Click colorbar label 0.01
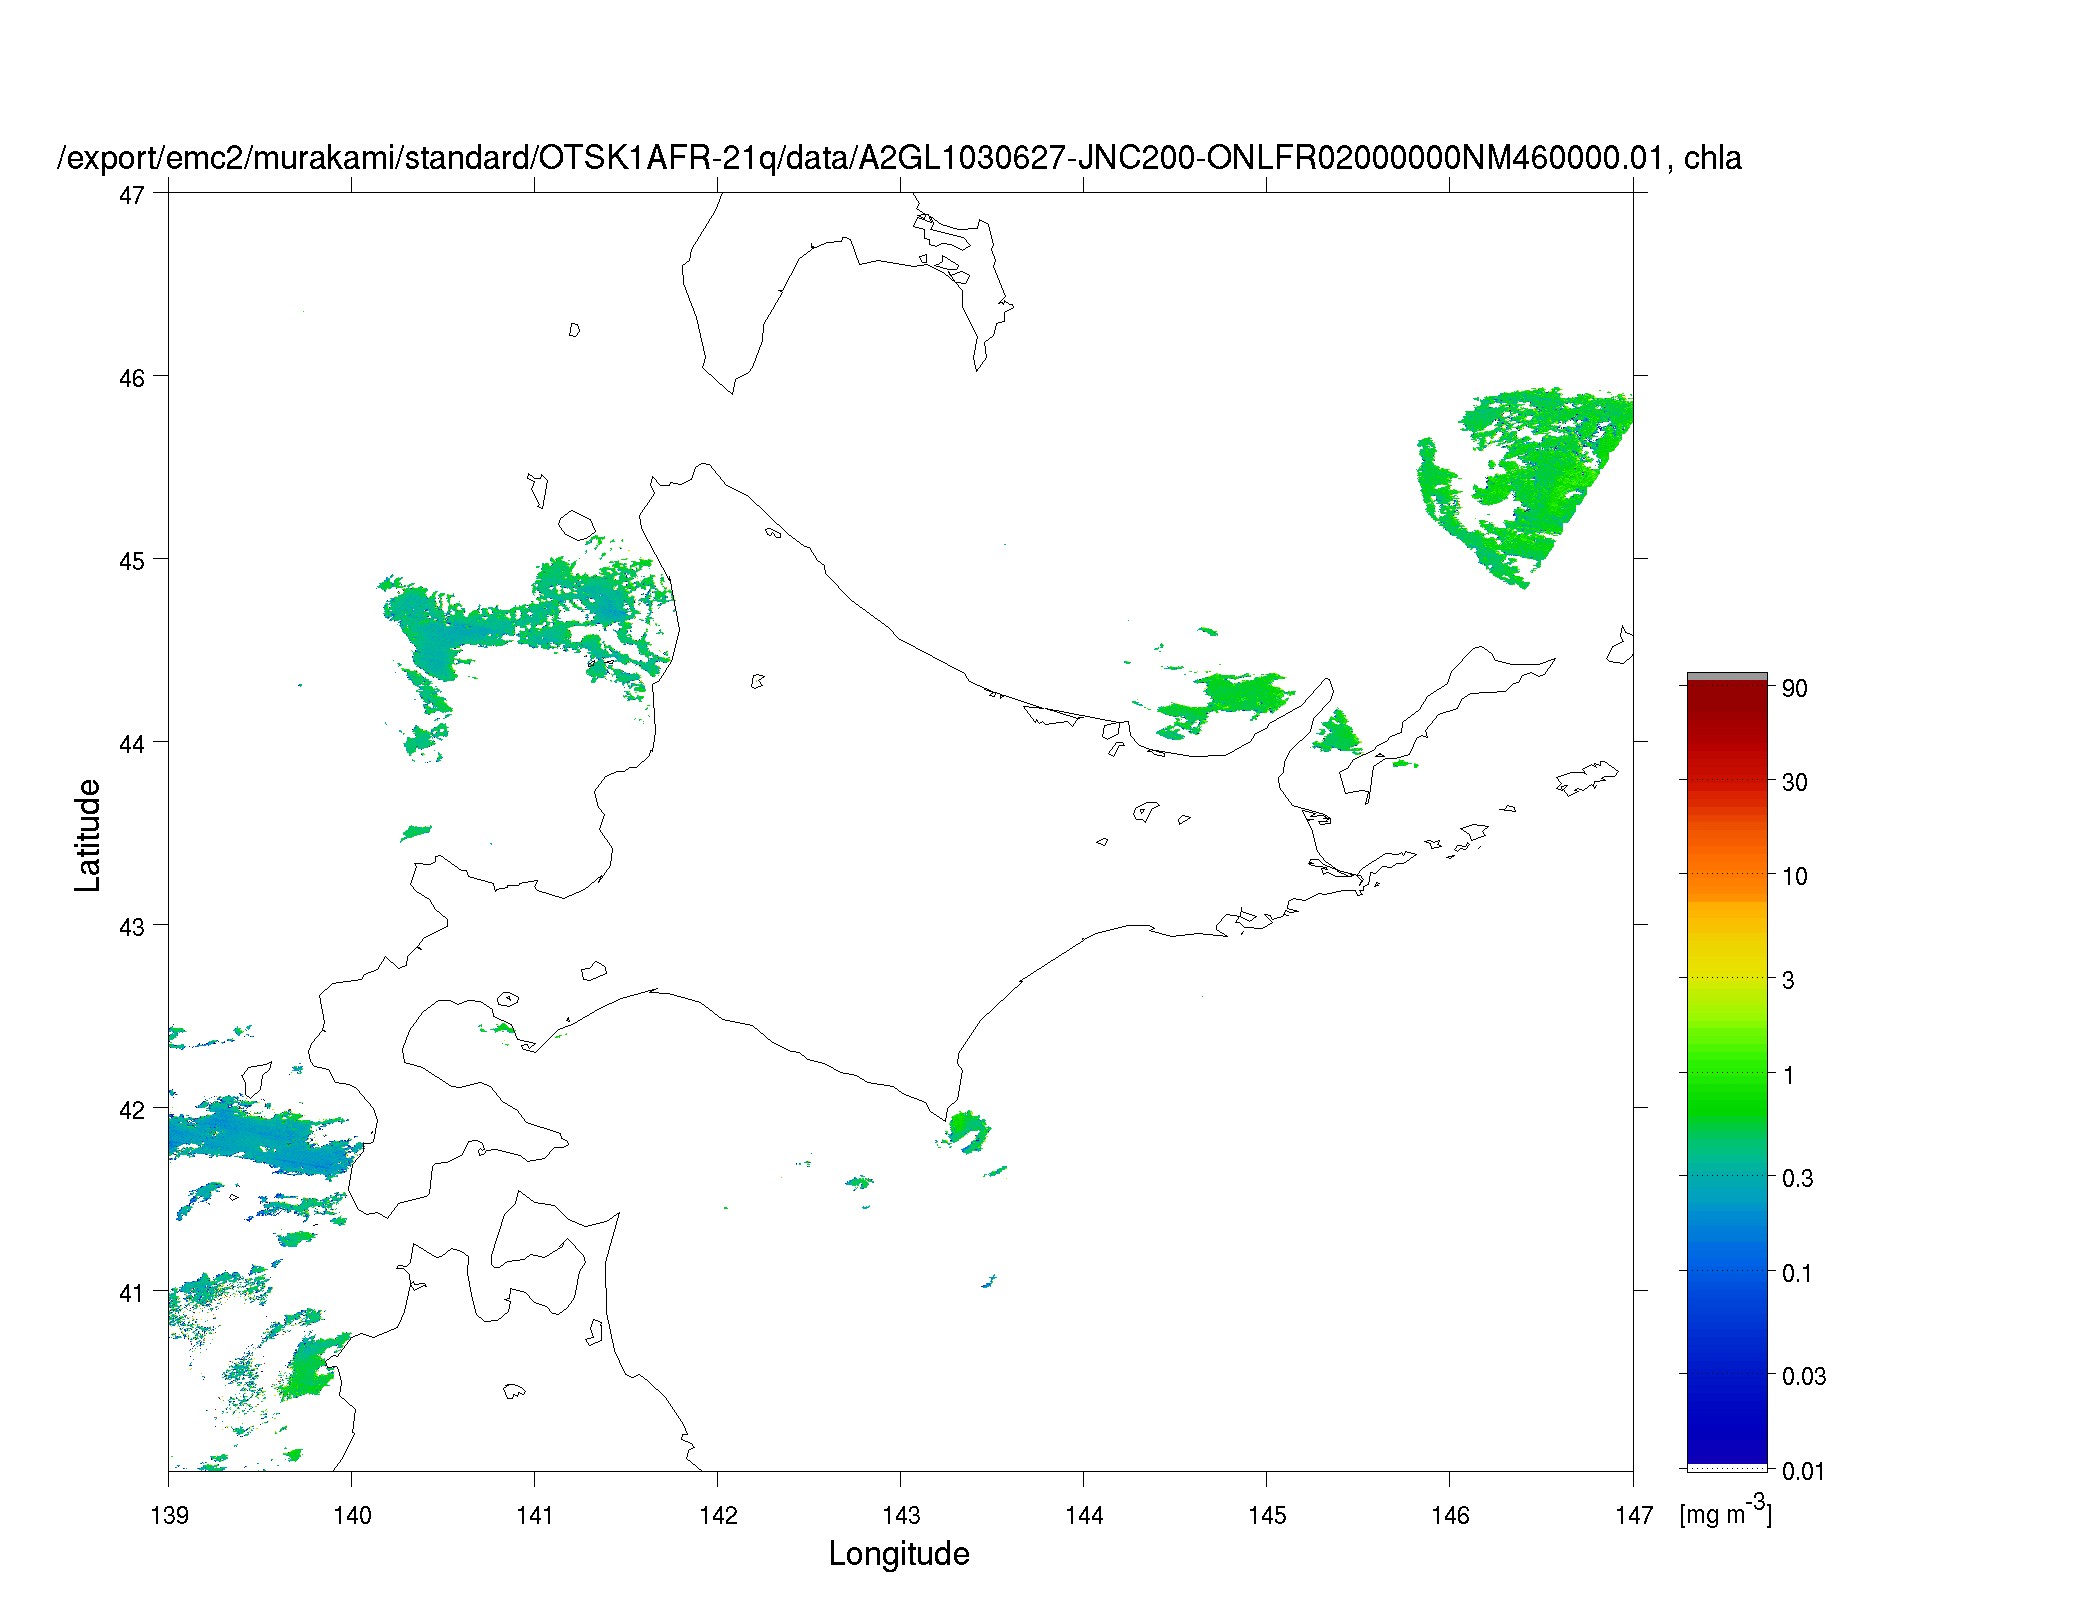 [1803, 1471]
